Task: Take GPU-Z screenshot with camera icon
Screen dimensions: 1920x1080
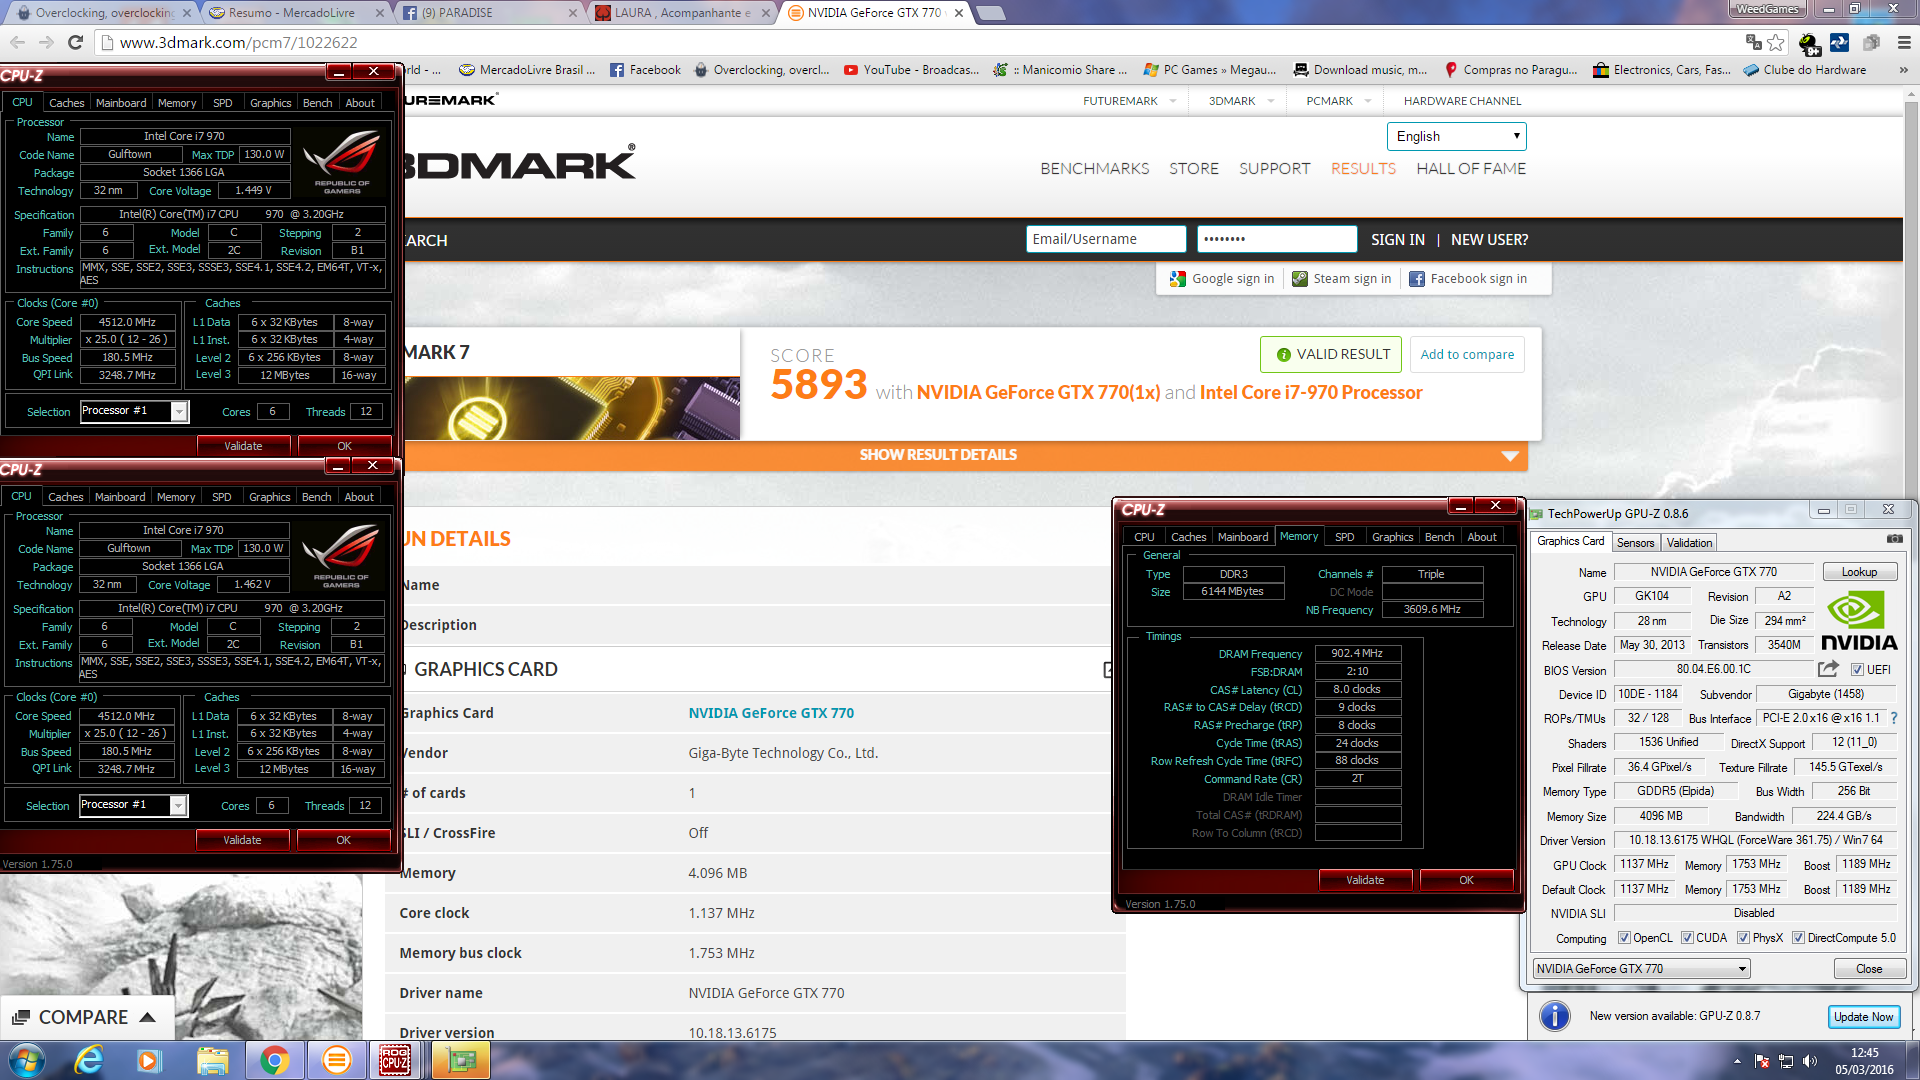Action: [1894, 539]
